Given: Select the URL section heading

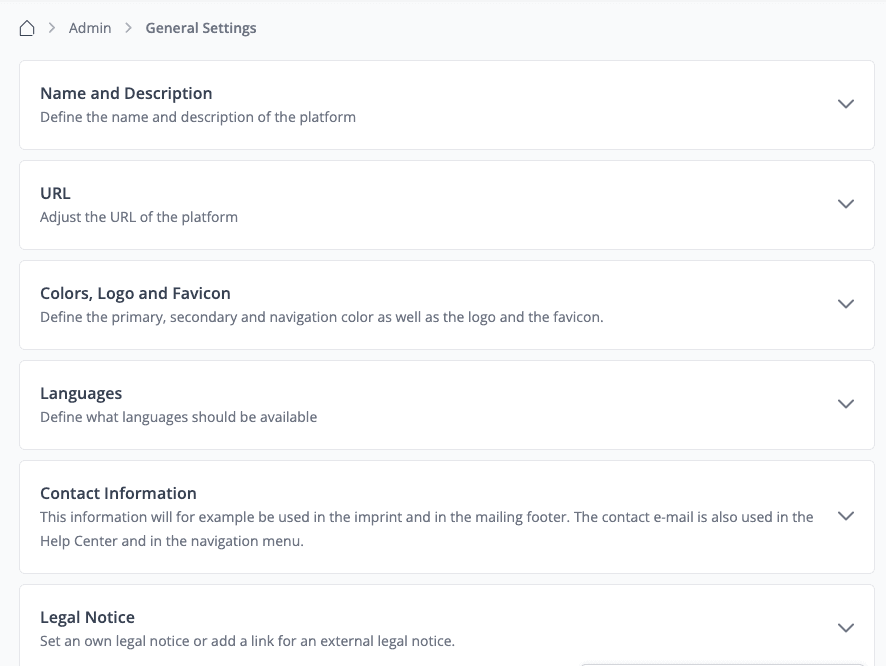Looking at the screenshot, I should 55,193.
